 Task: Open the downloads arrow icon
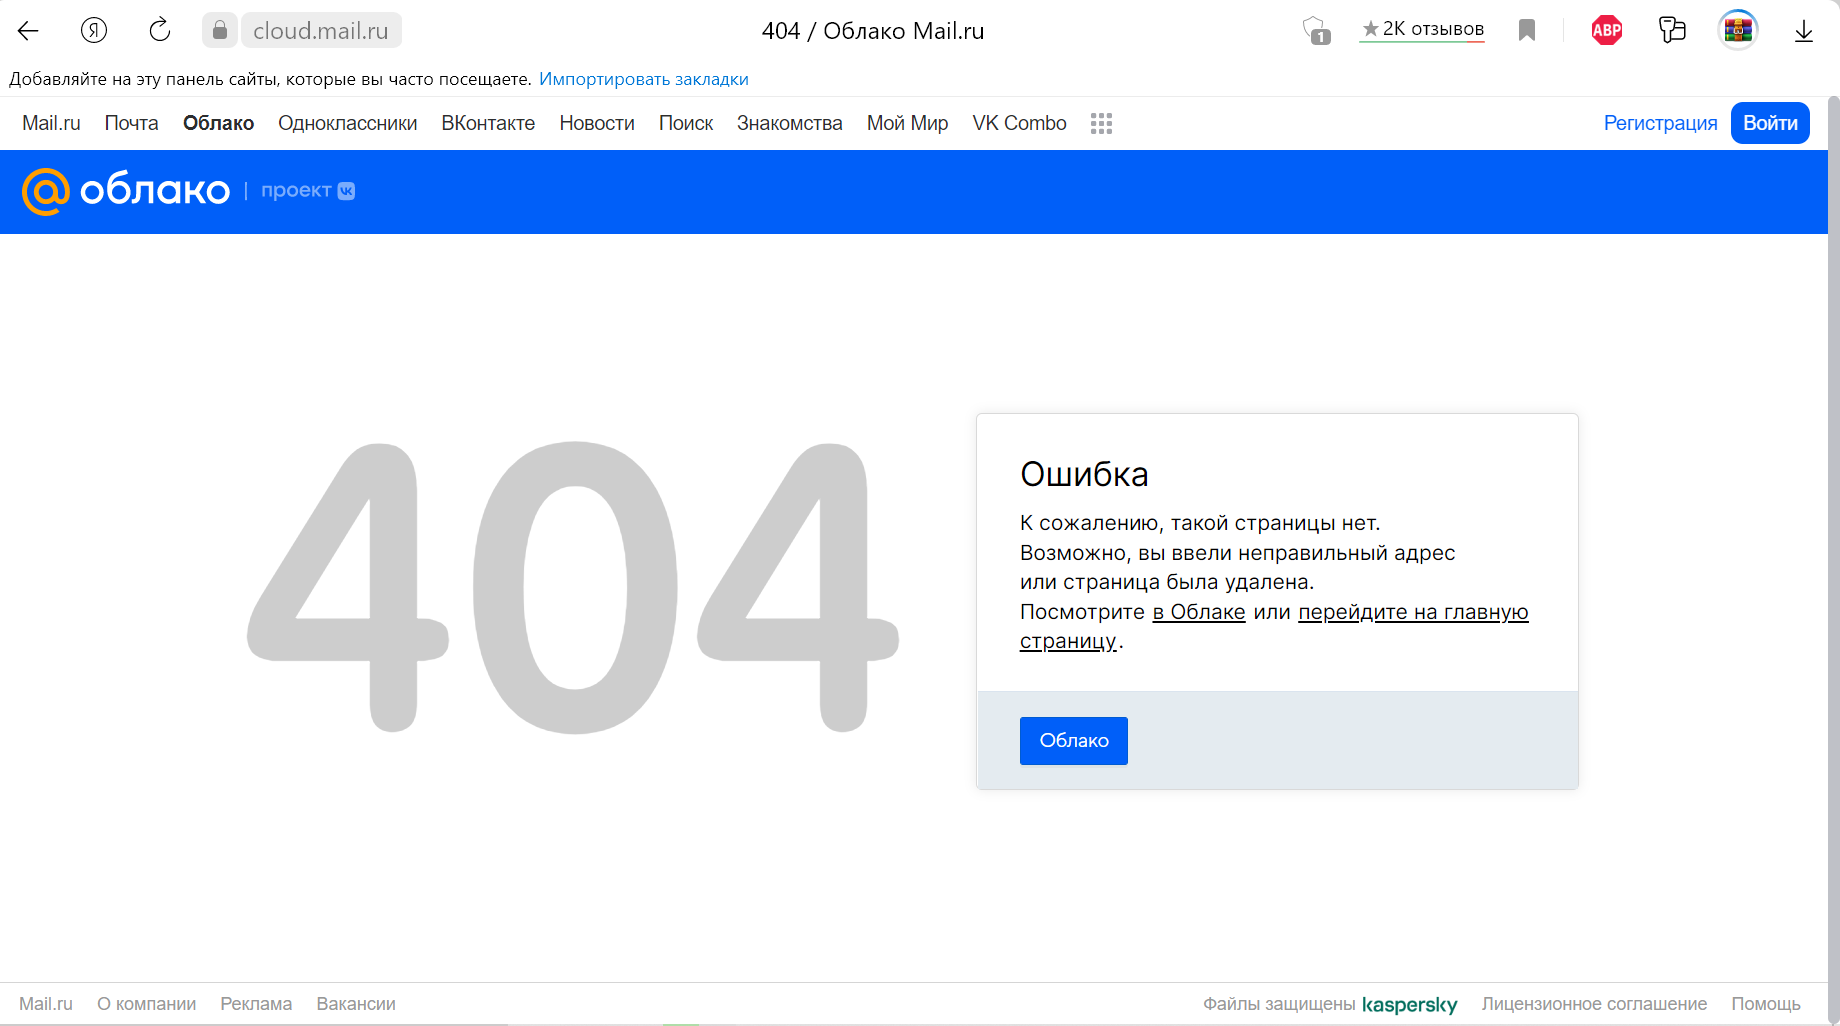click(1804, 31)
